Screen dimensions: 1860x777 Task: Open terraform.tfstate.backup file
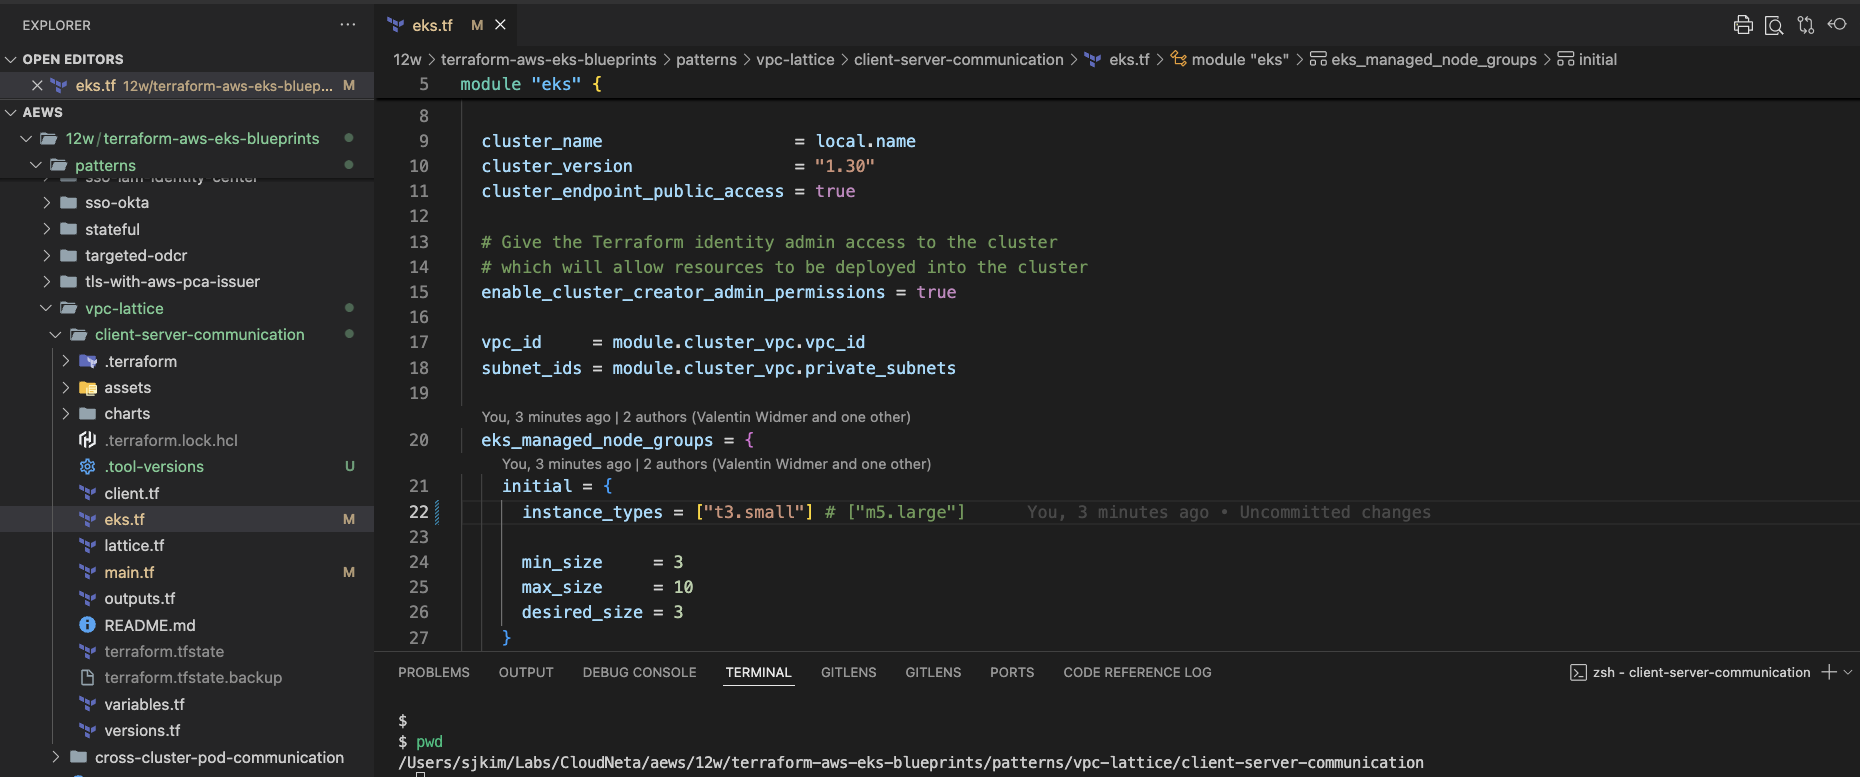tap(193, 678)
